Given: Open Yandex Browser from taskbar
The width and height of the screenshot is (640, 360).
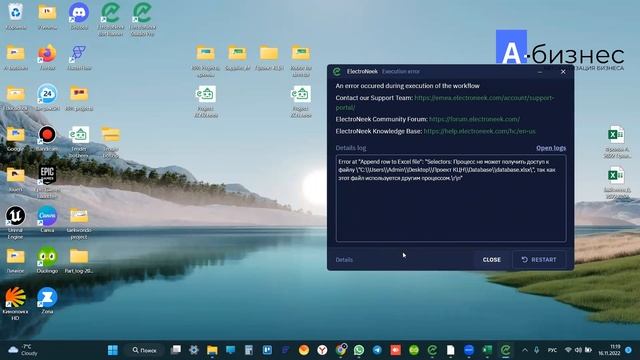Looking at the screenshot, I should point(322,350).
